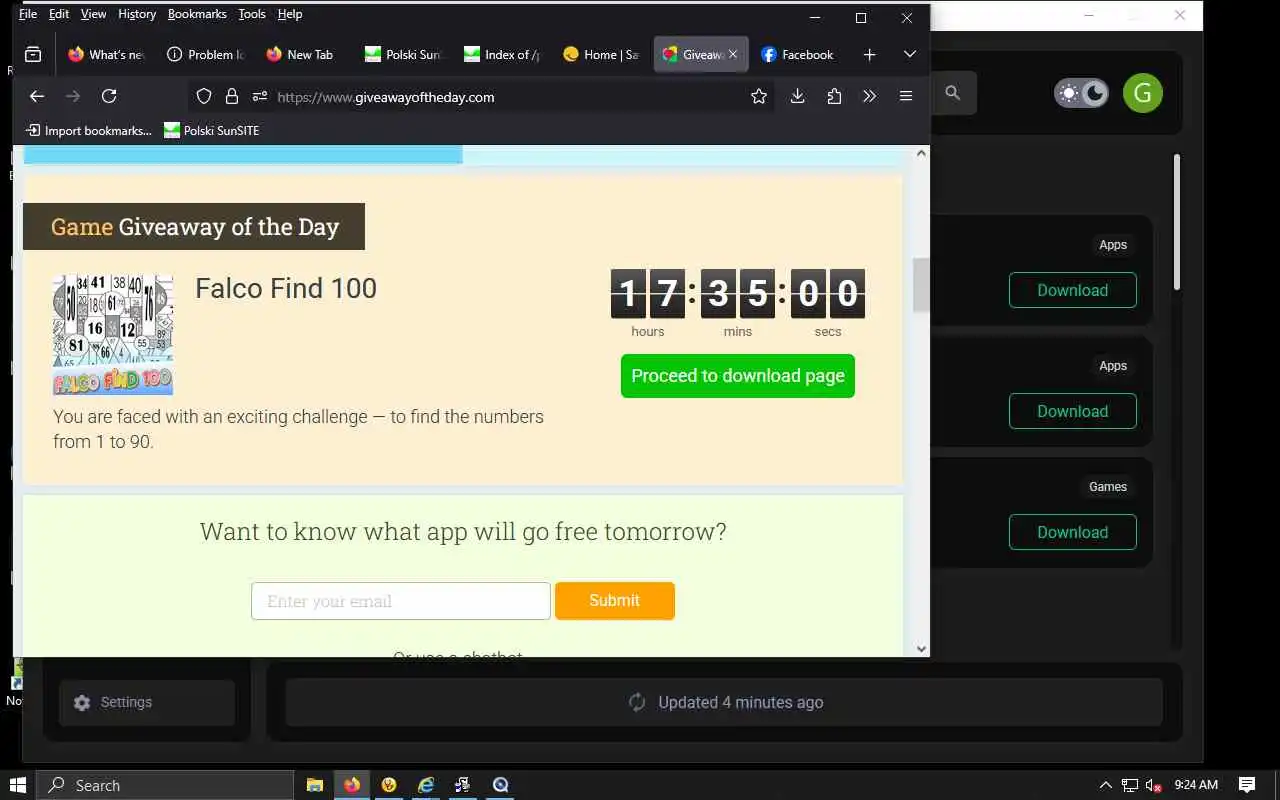Reload the current page

click(x=109, y=96)
